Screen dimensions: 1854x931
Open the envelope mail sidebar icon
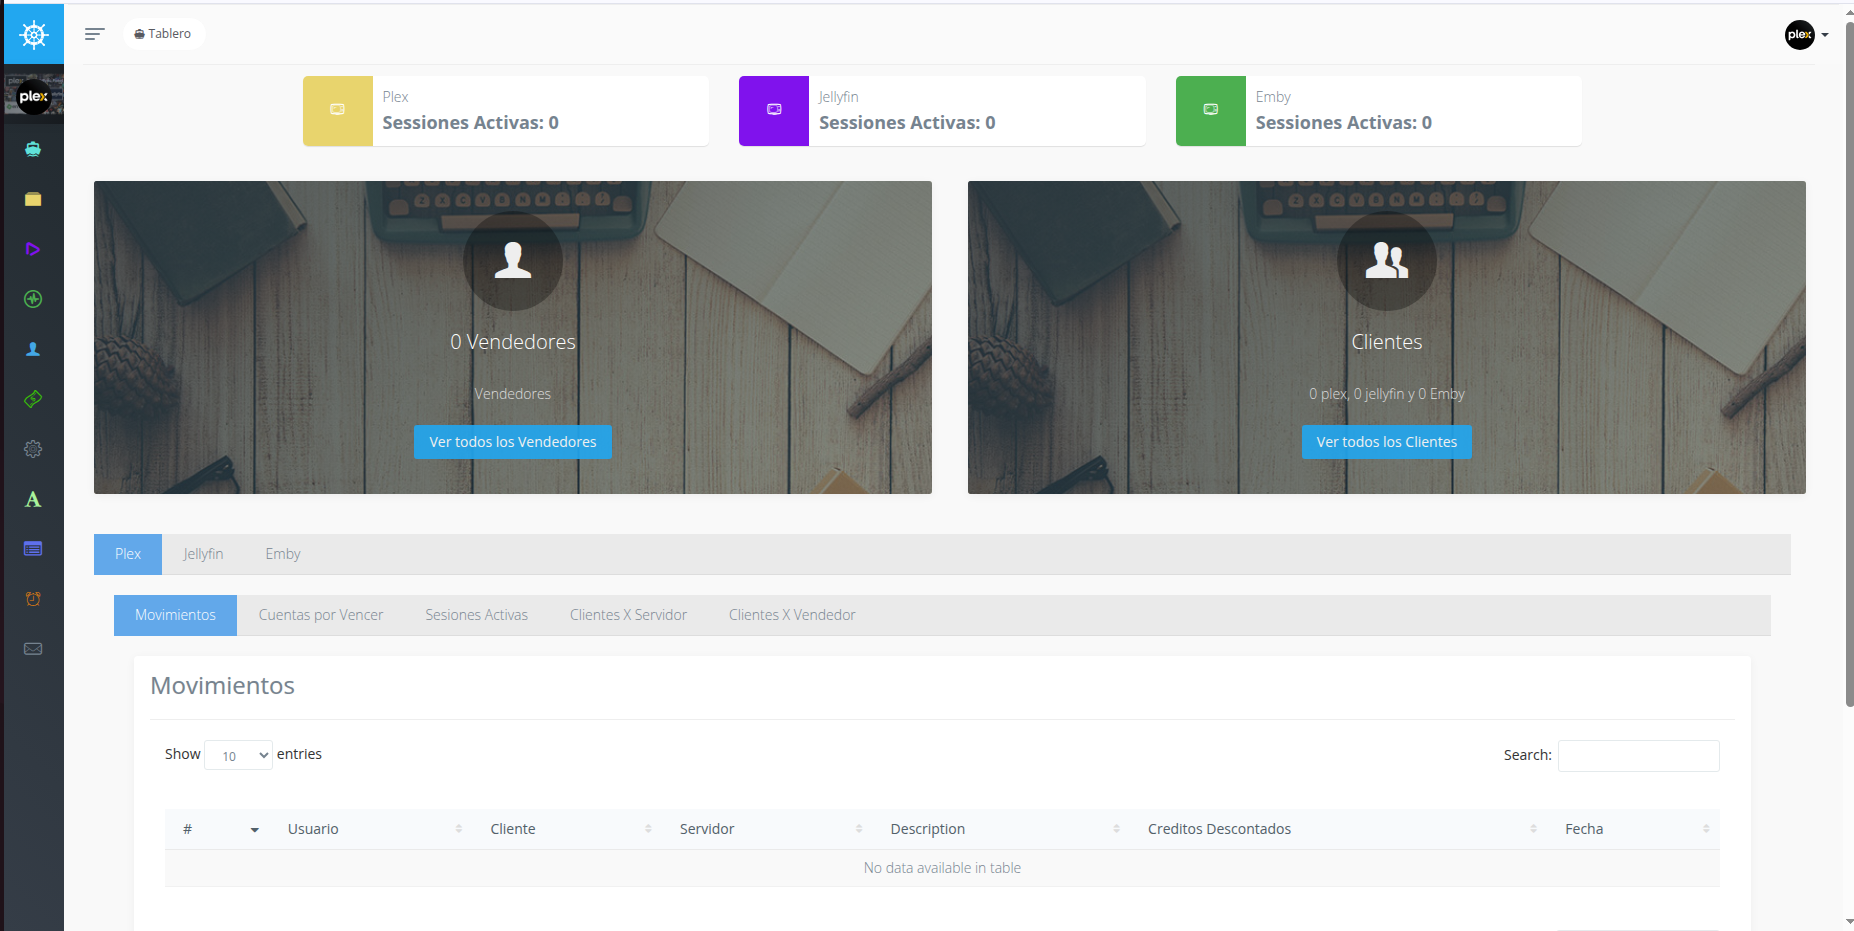pyautogui.click(x=33, y=649)
